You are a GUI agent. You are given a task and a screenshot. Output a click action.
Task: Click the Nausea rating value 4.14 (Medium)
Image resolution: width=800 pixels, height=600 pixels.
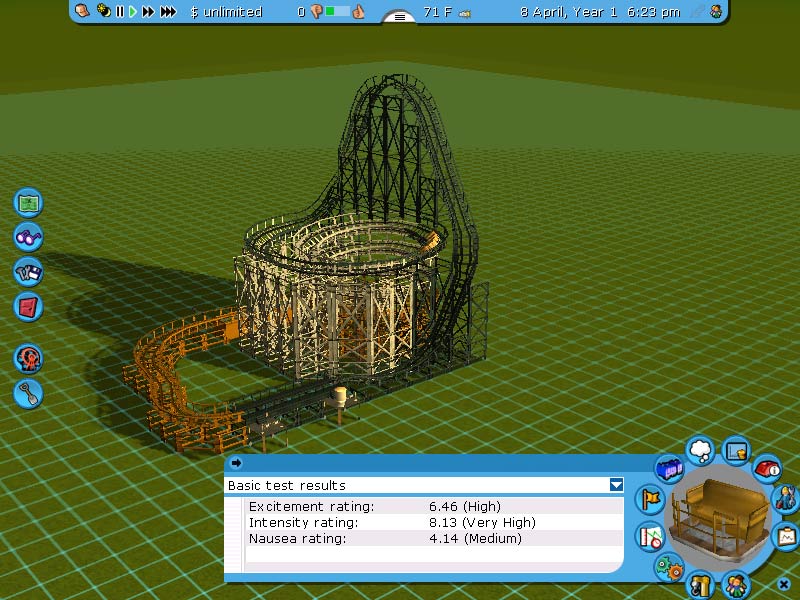pos(475,538)
